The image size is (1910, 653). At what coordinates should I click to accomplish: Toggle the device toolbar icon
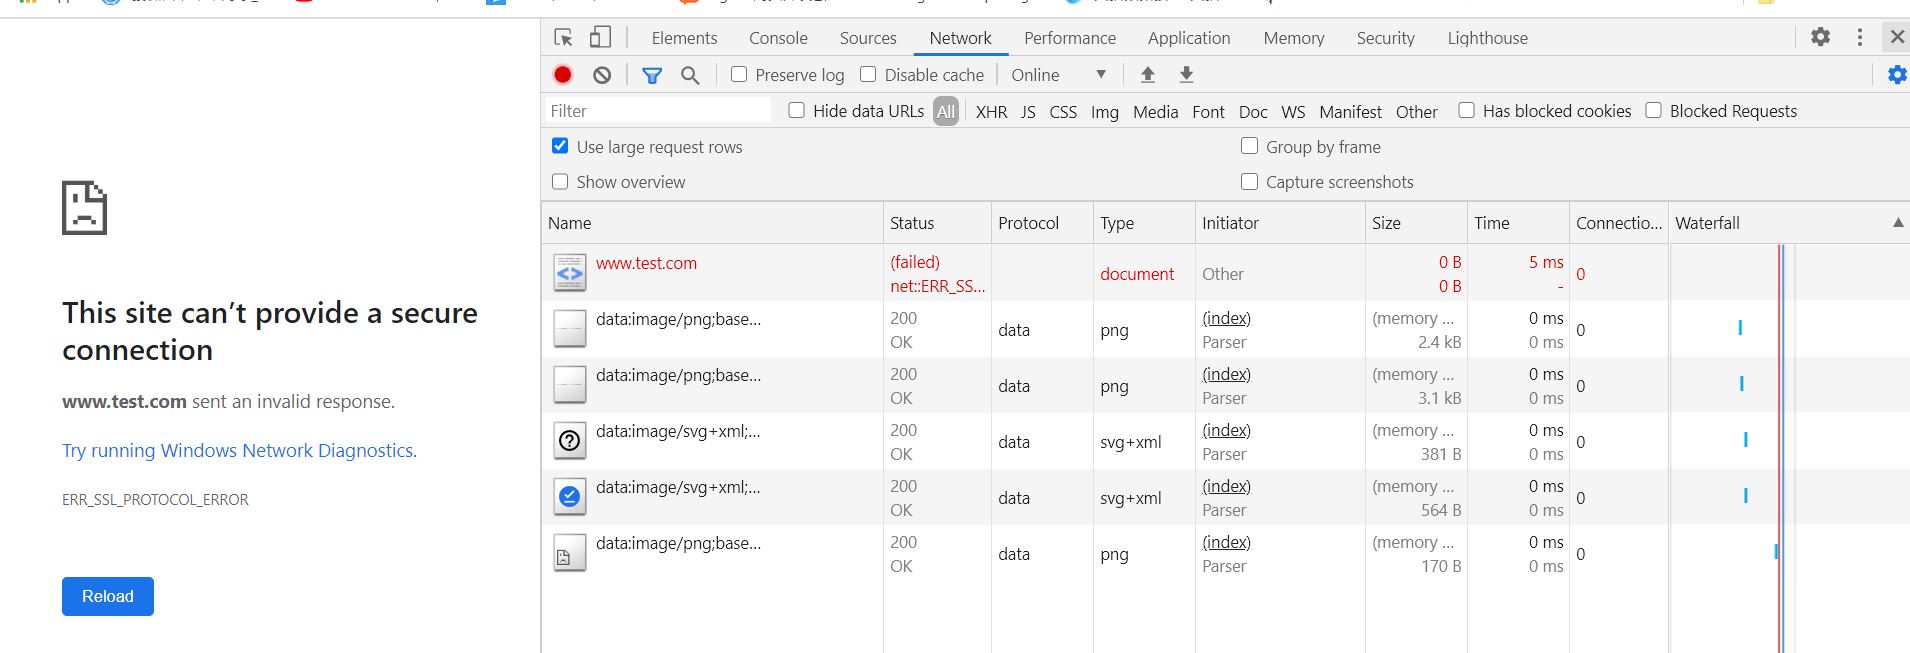[600, 38]
